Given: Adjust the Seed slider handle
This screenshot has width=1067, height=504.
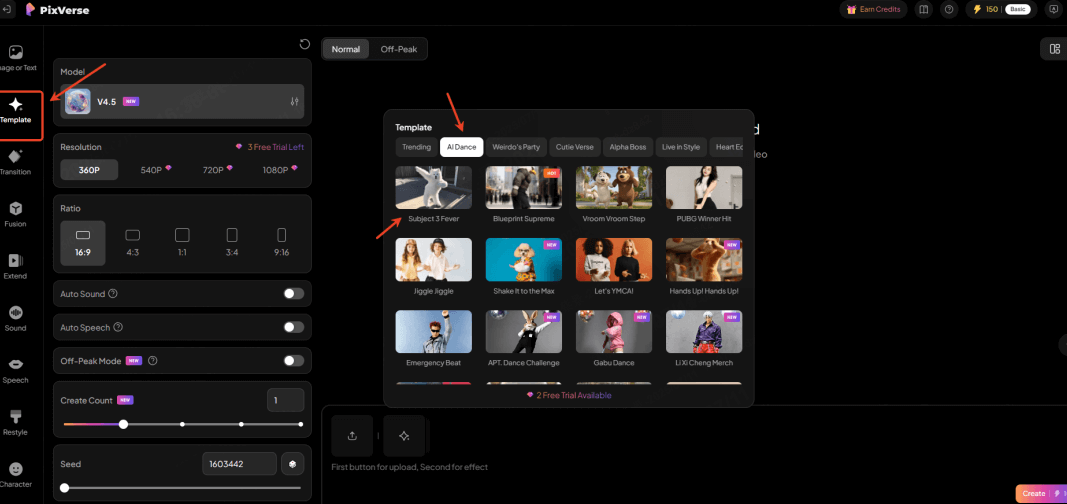Looking at the screenshot, I should click(x=65, y=488).
